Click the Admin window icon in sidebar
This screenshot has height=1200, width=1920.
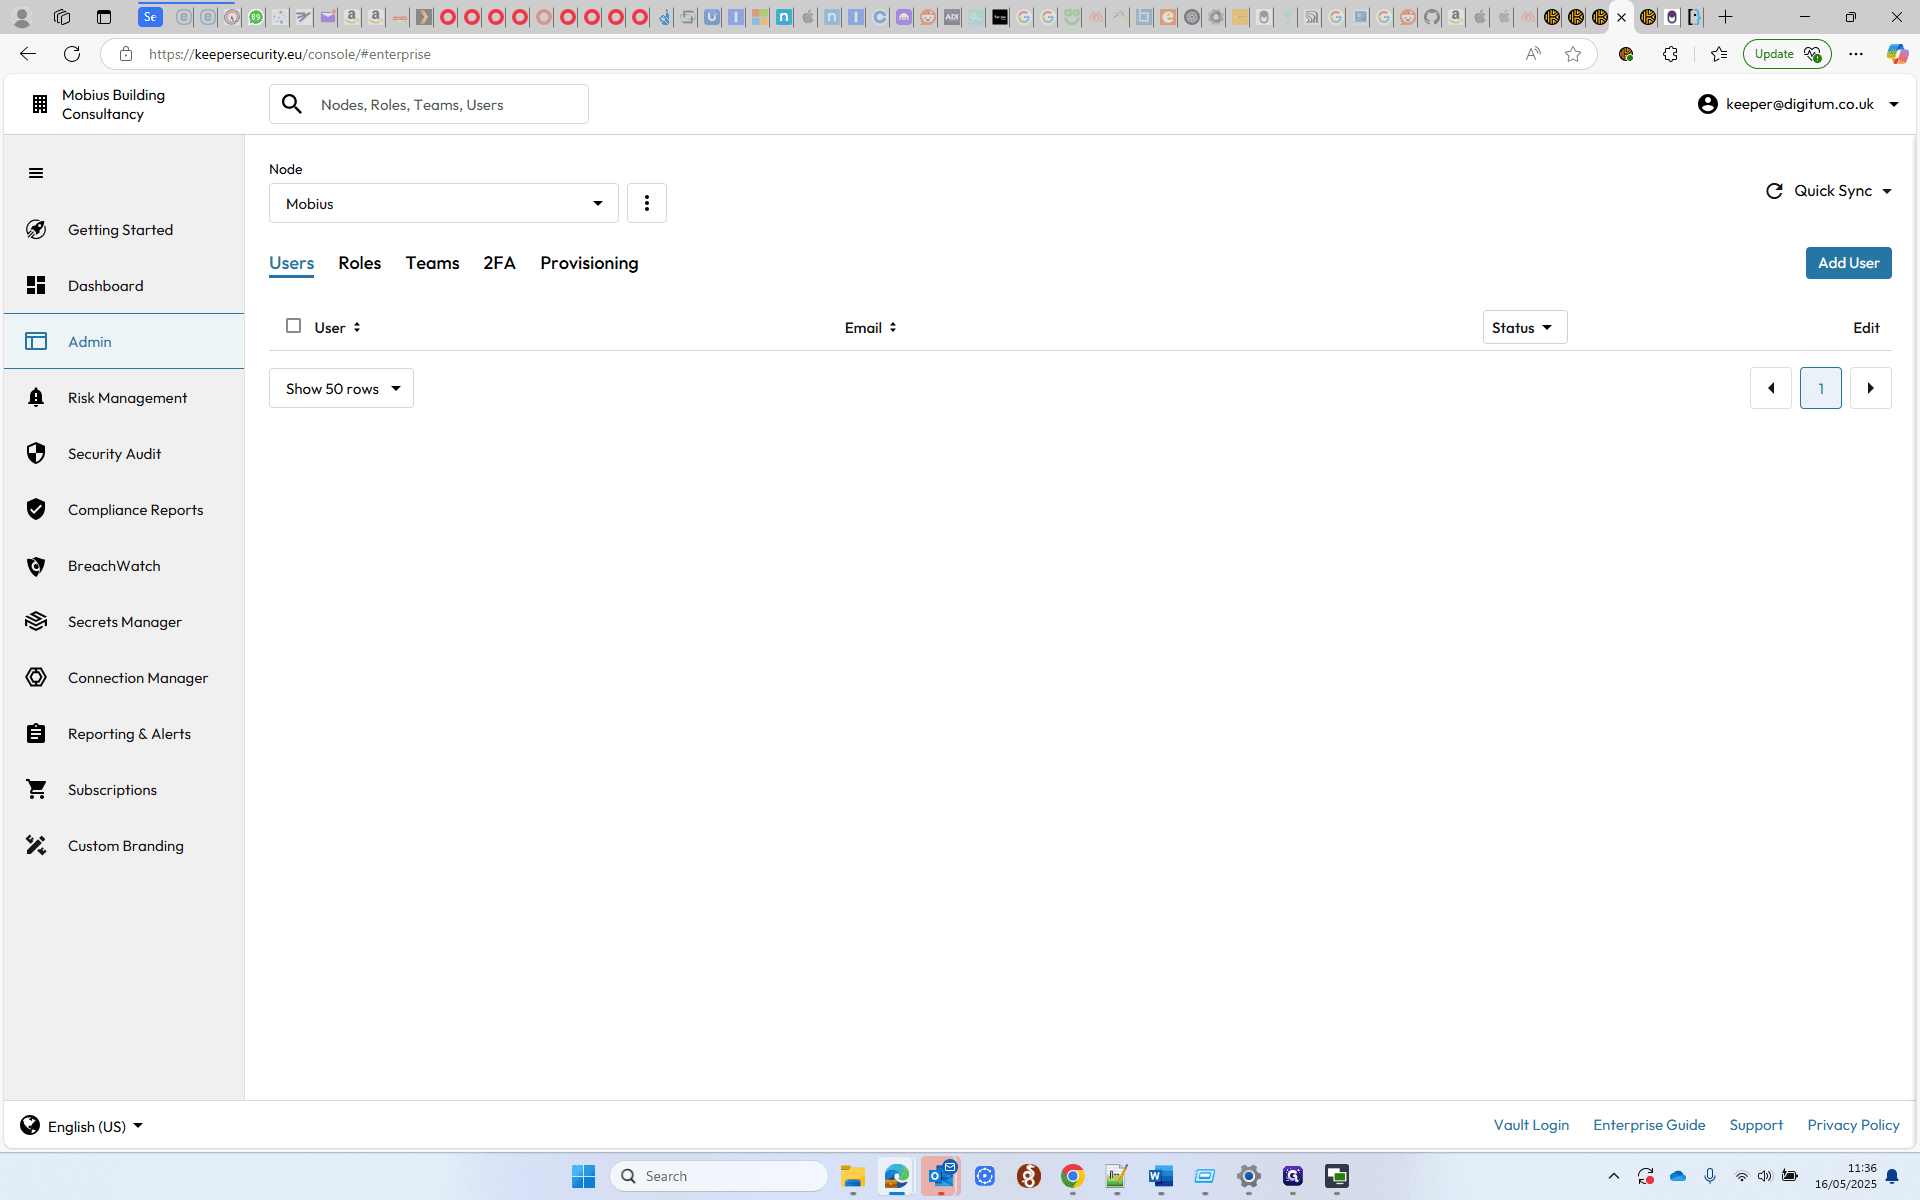tap(36, 342)
